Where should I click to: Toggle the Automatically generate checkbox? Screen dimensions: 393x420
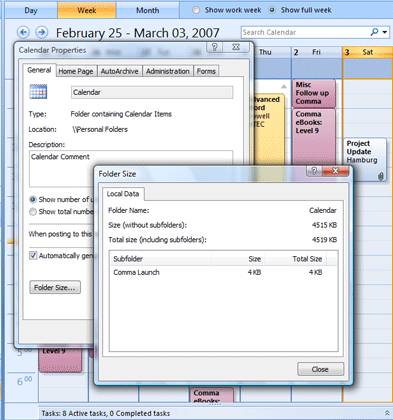click(33, 256)
